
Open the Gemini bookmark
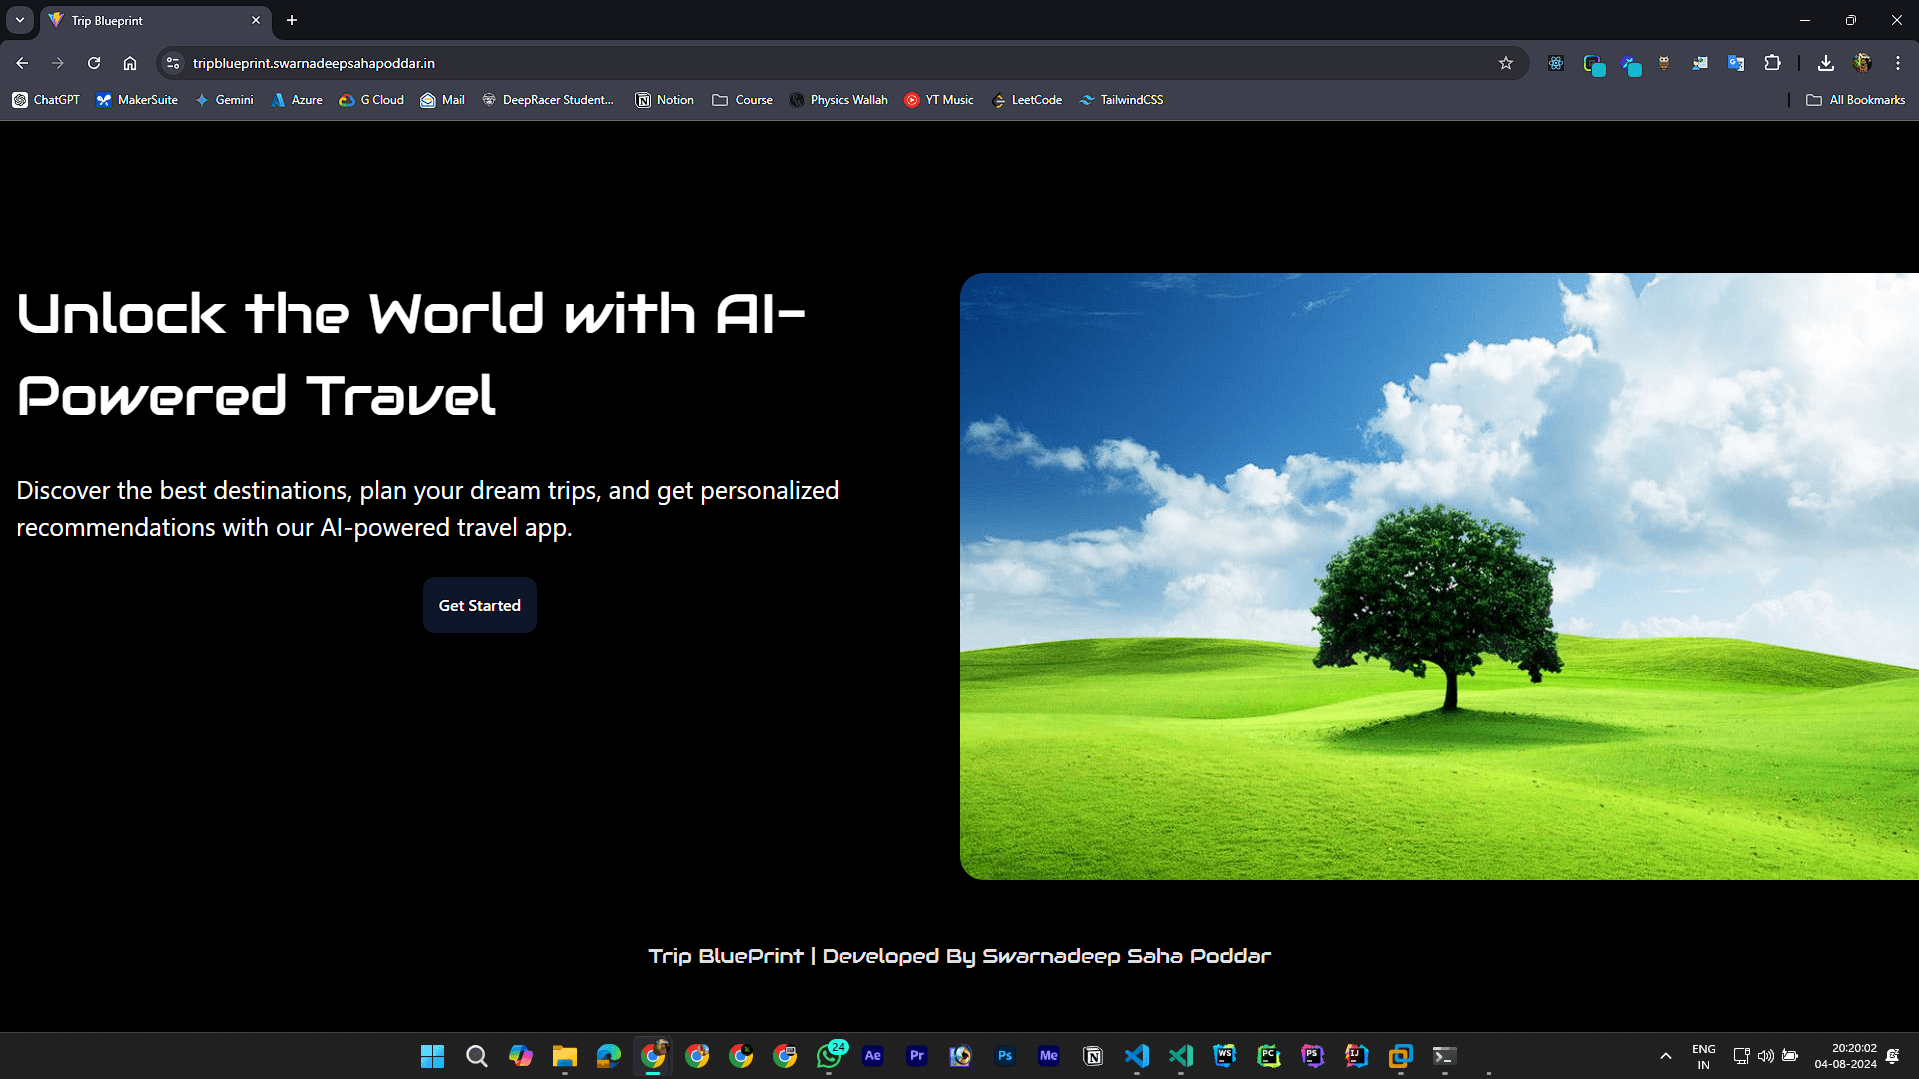225,100
